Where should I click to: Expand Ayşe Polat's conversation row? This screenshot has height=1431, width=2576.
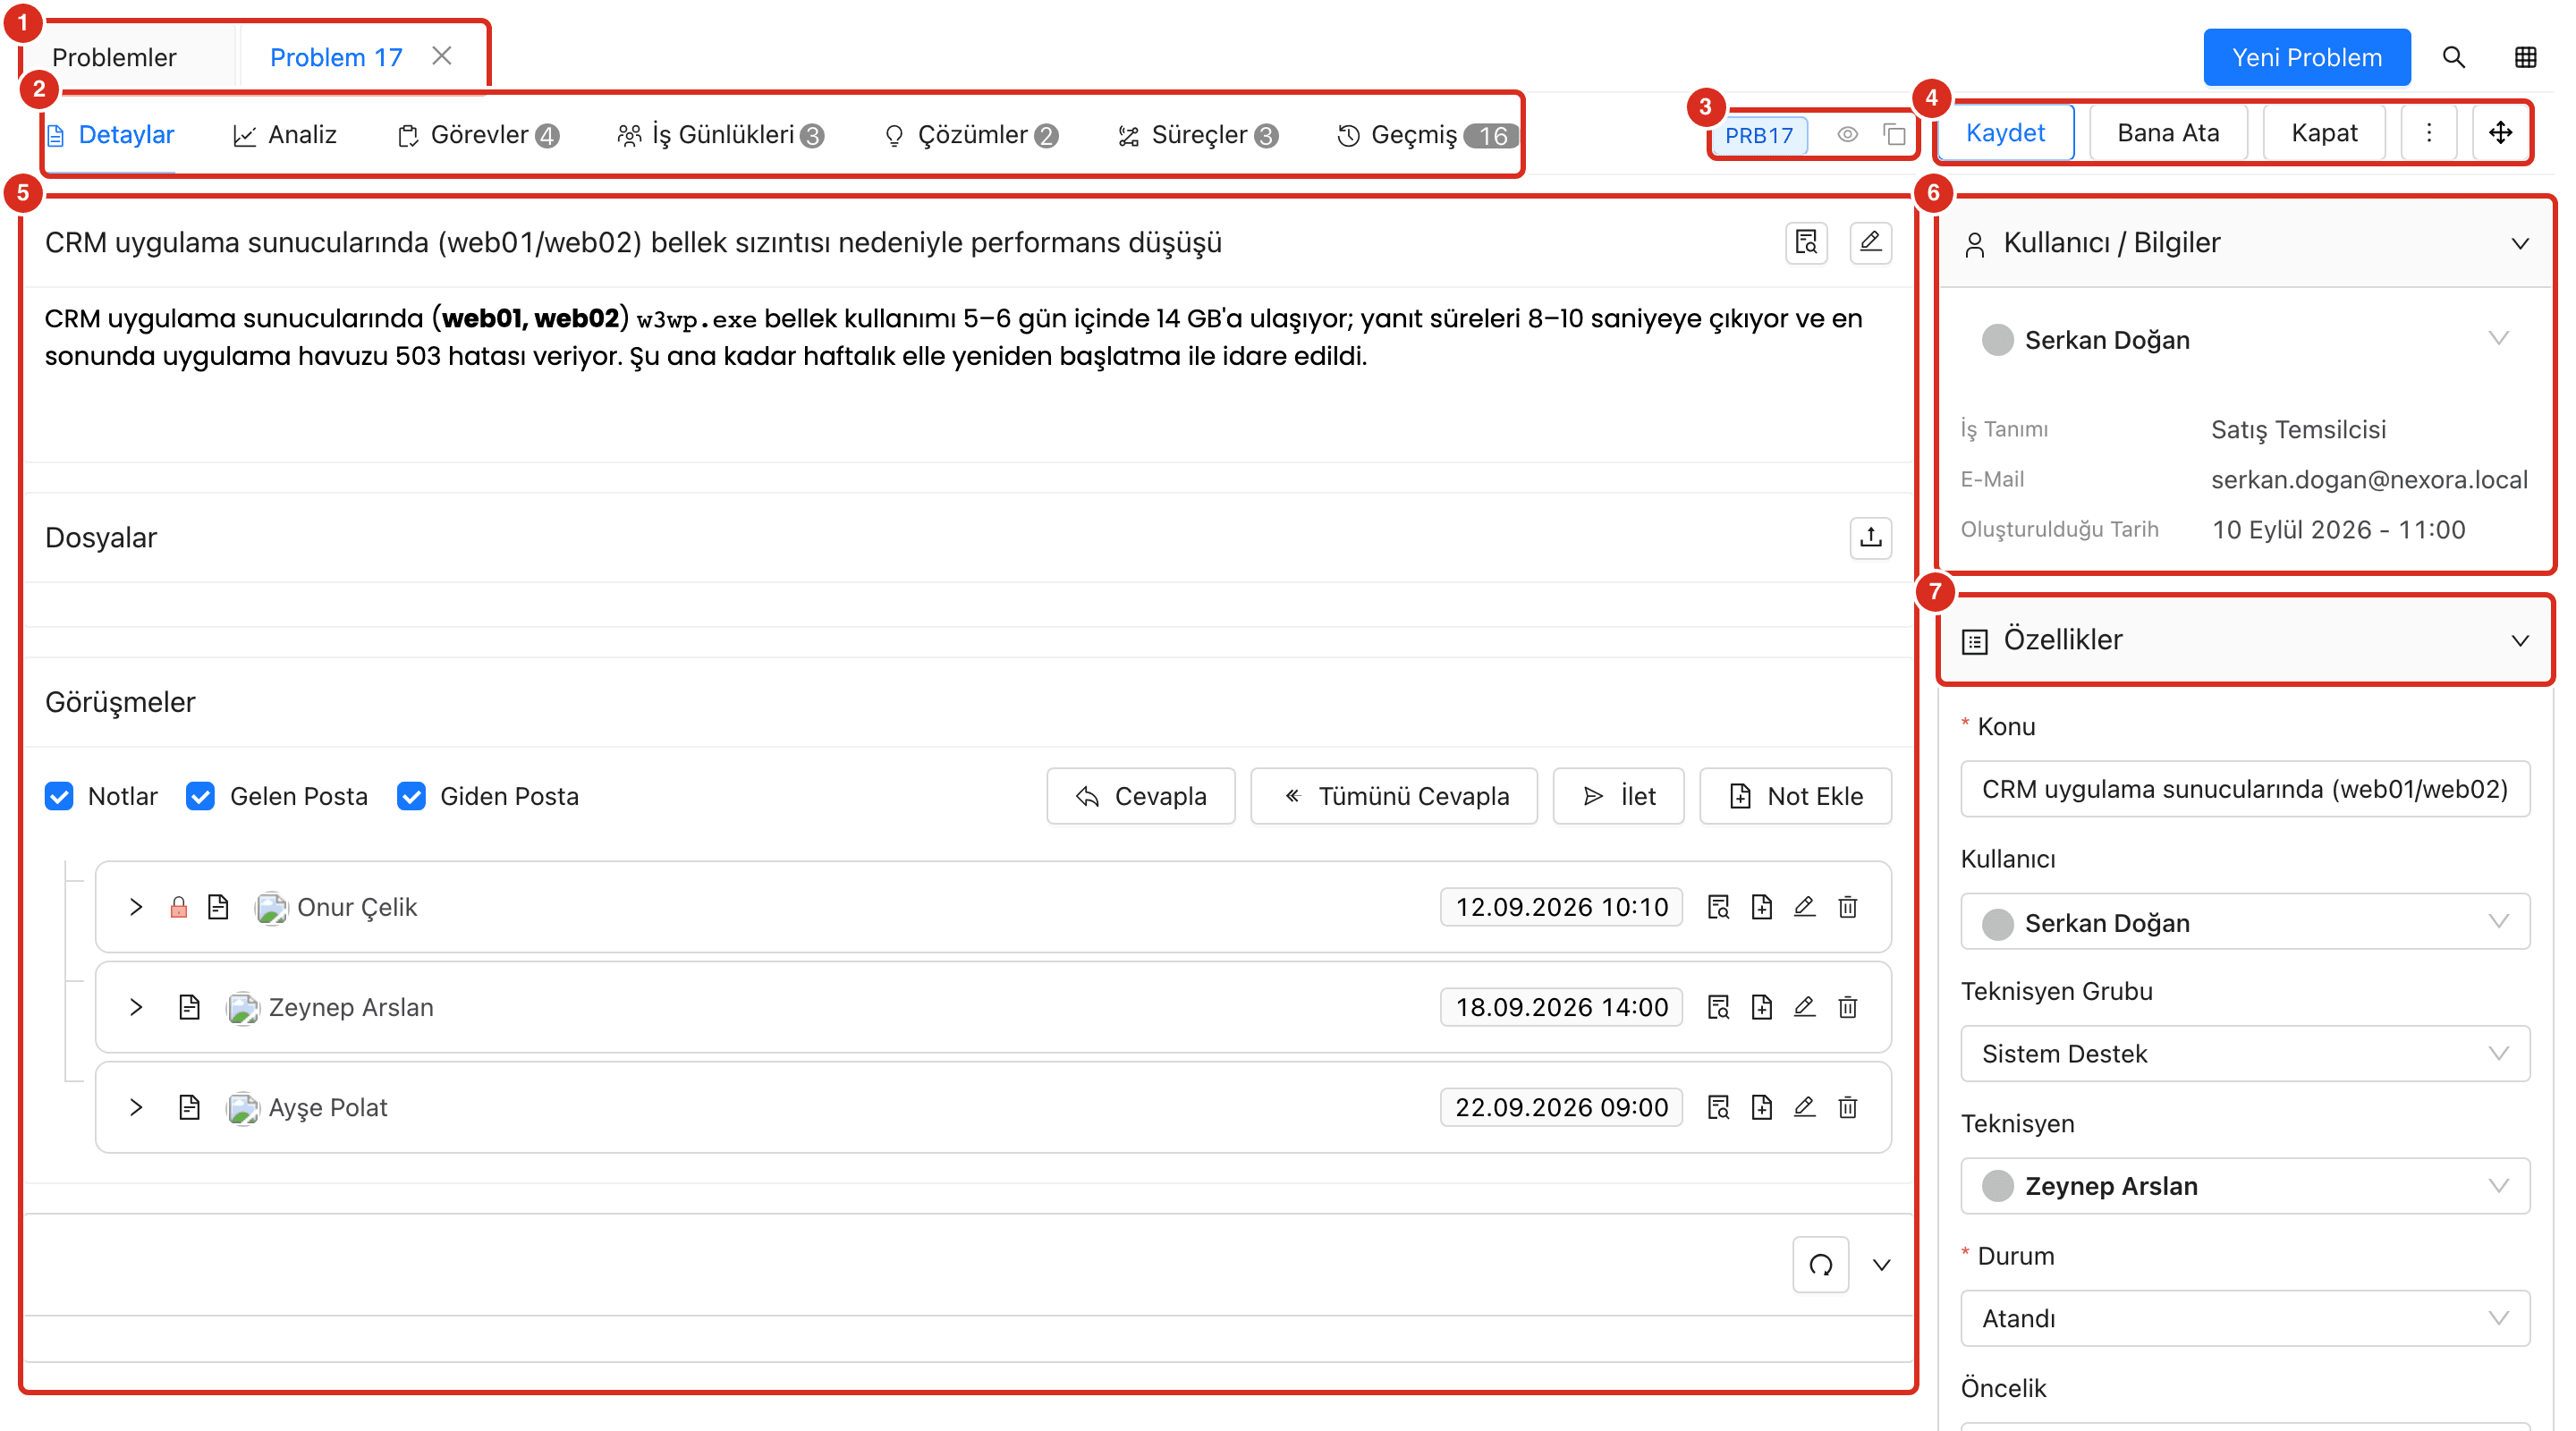(136, 1107)
